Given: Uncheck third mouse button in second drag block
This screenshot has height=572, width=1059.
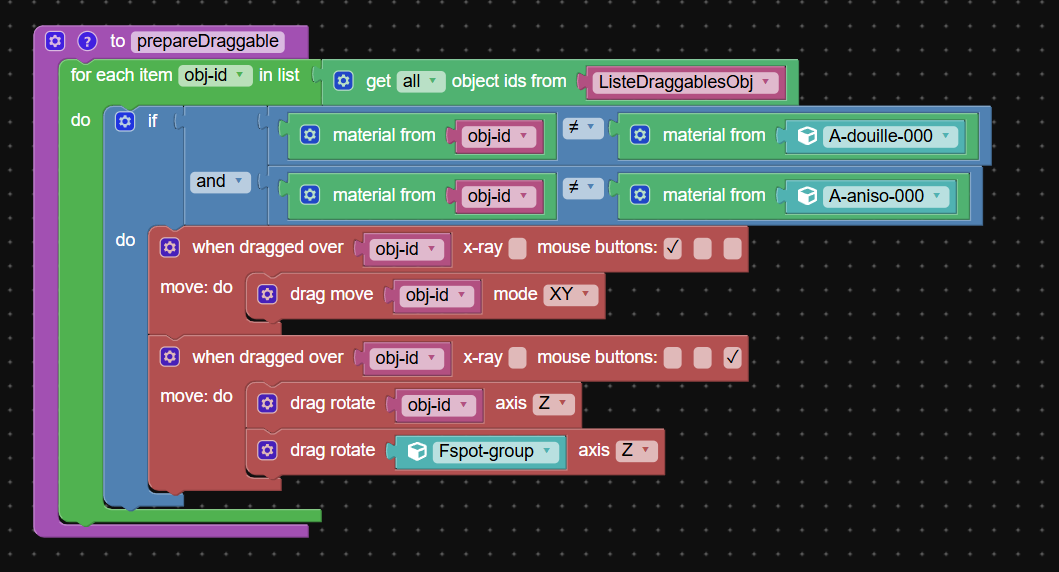Looking at the screenshot, I should tap(733, 358).
